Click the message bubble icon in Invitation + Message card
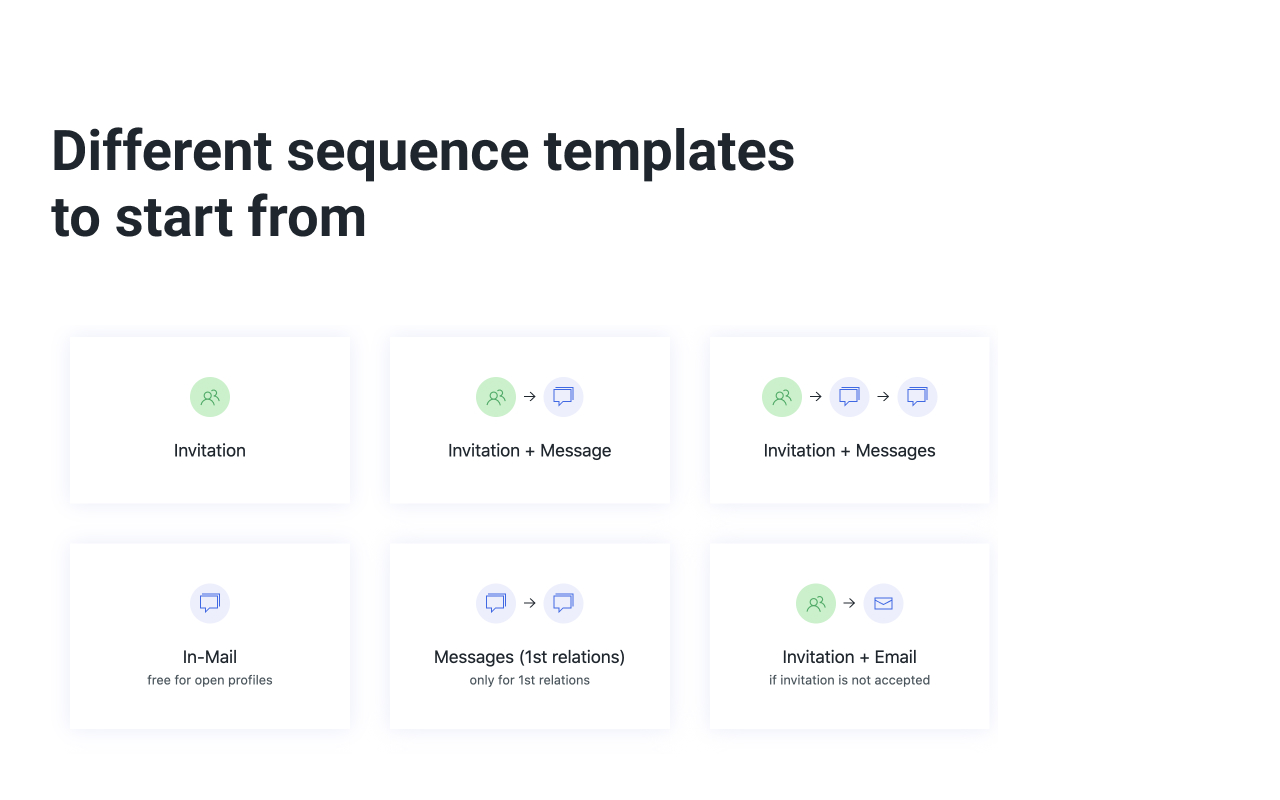Image resolution: width=1280 pixels, height=800 pixels. [x=563, y=397]
